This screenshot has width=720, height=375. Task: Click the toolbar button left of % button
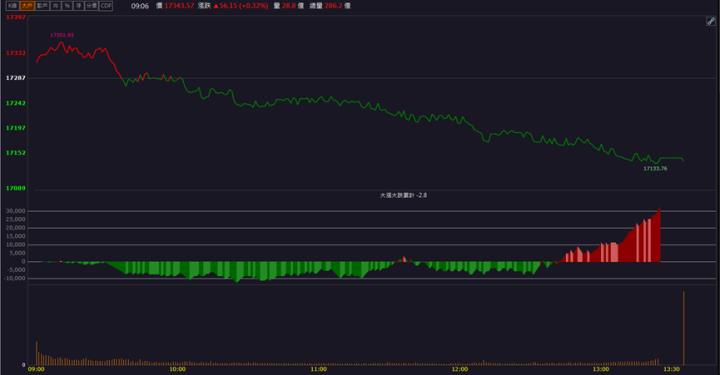pyautogui.click(x=56, y=6)
